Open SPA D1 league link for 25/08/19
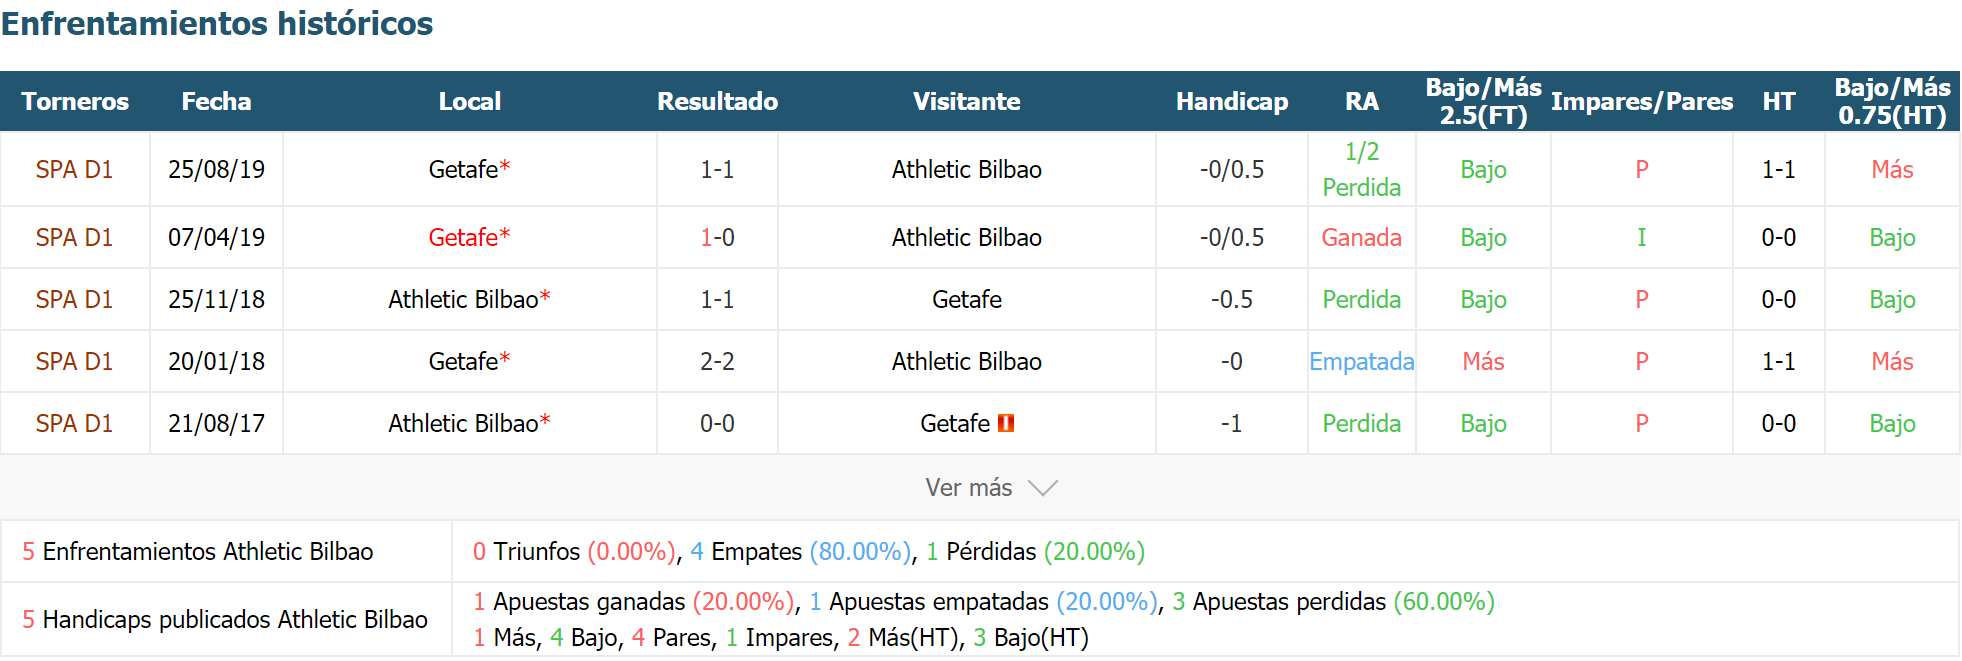1962x661 pixels. click(x=74, y=169)
